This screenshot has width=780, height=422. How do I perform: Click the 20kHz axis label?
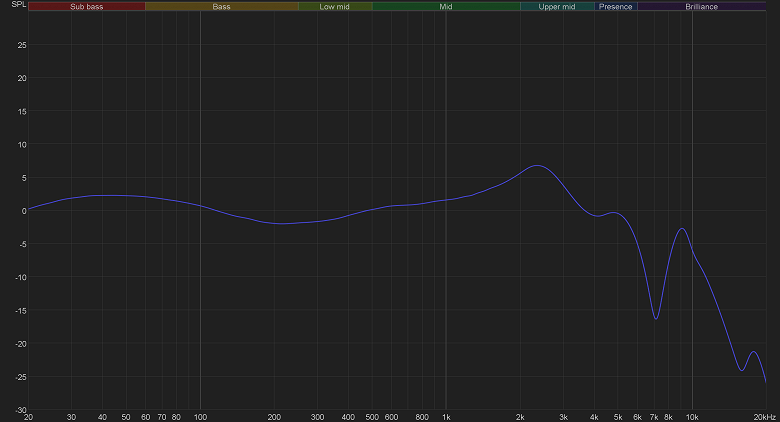[765, 417]
